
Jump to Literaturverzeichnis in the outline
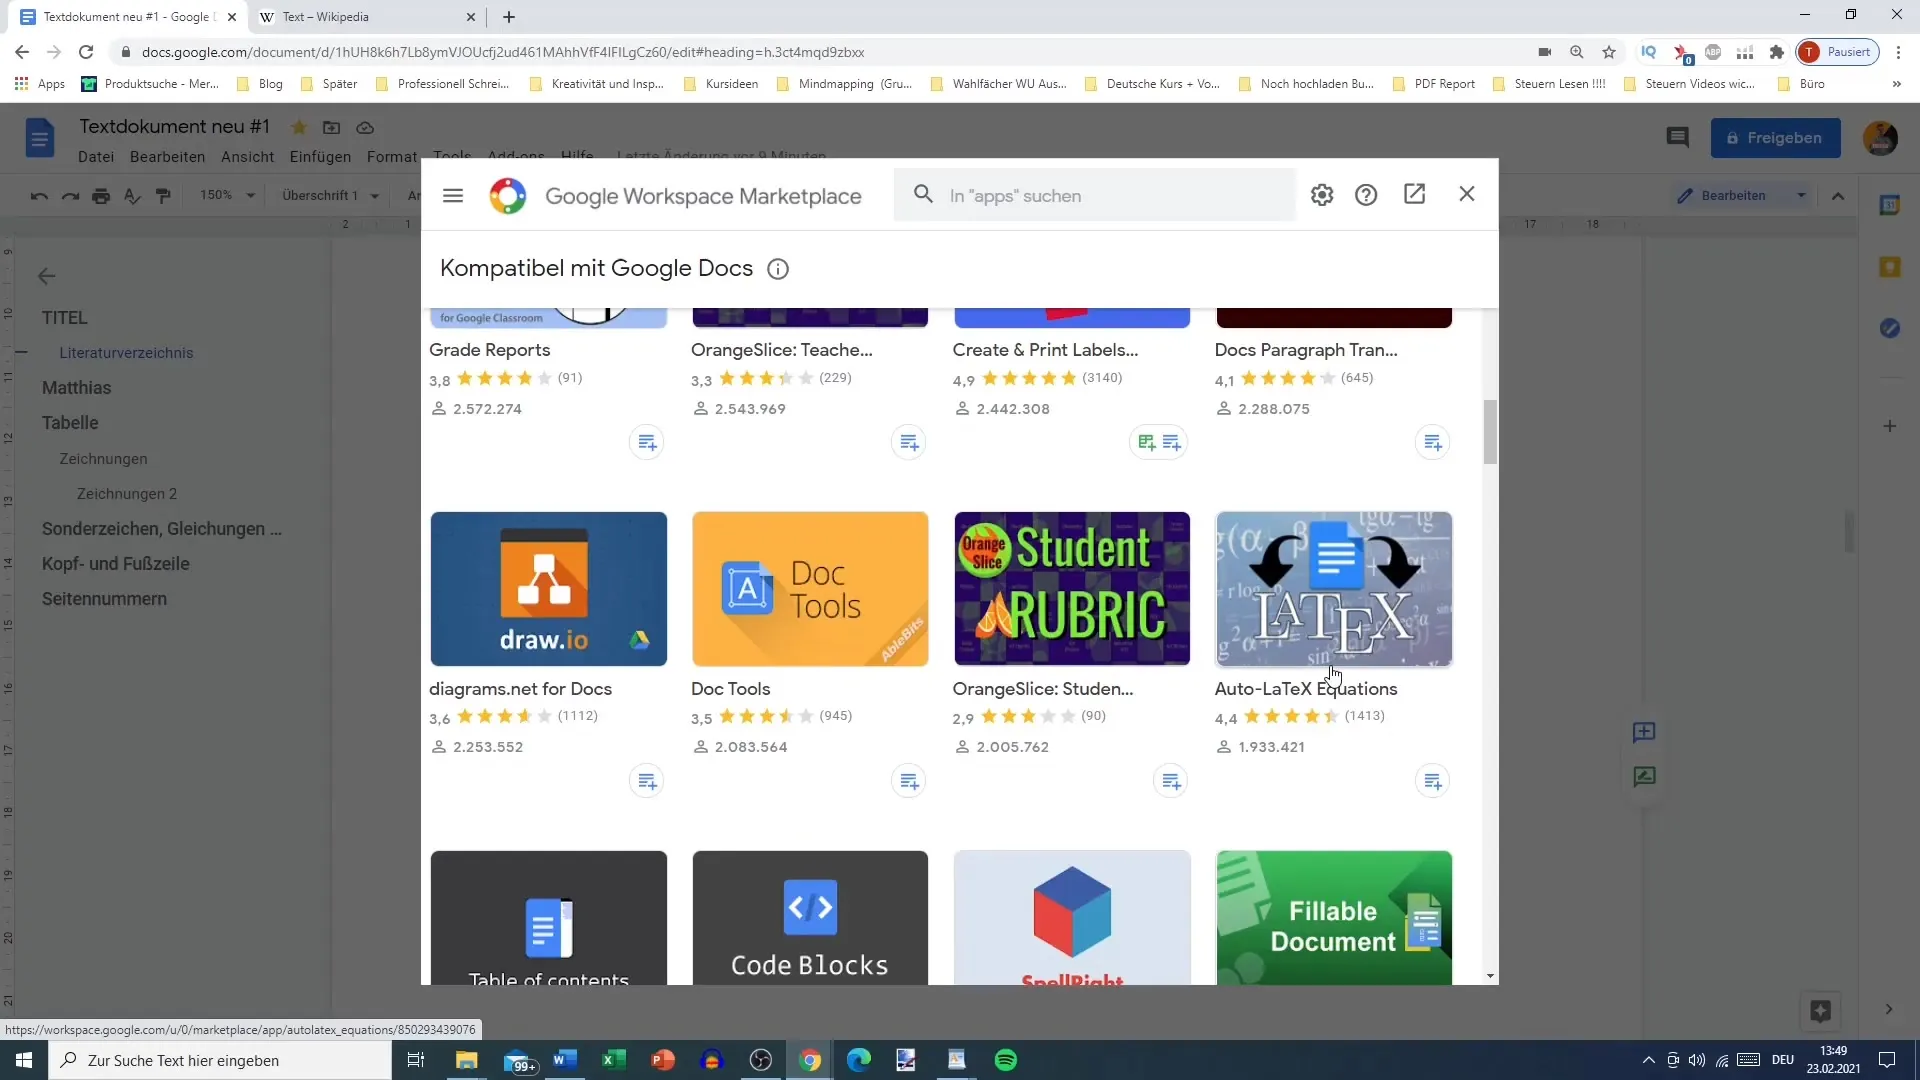pos(126,353)
